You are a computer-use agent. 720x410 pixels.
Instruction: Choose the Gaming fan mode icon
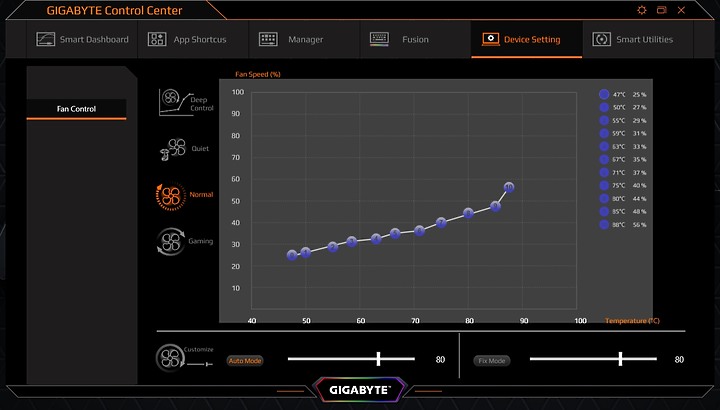click(171, 242)
